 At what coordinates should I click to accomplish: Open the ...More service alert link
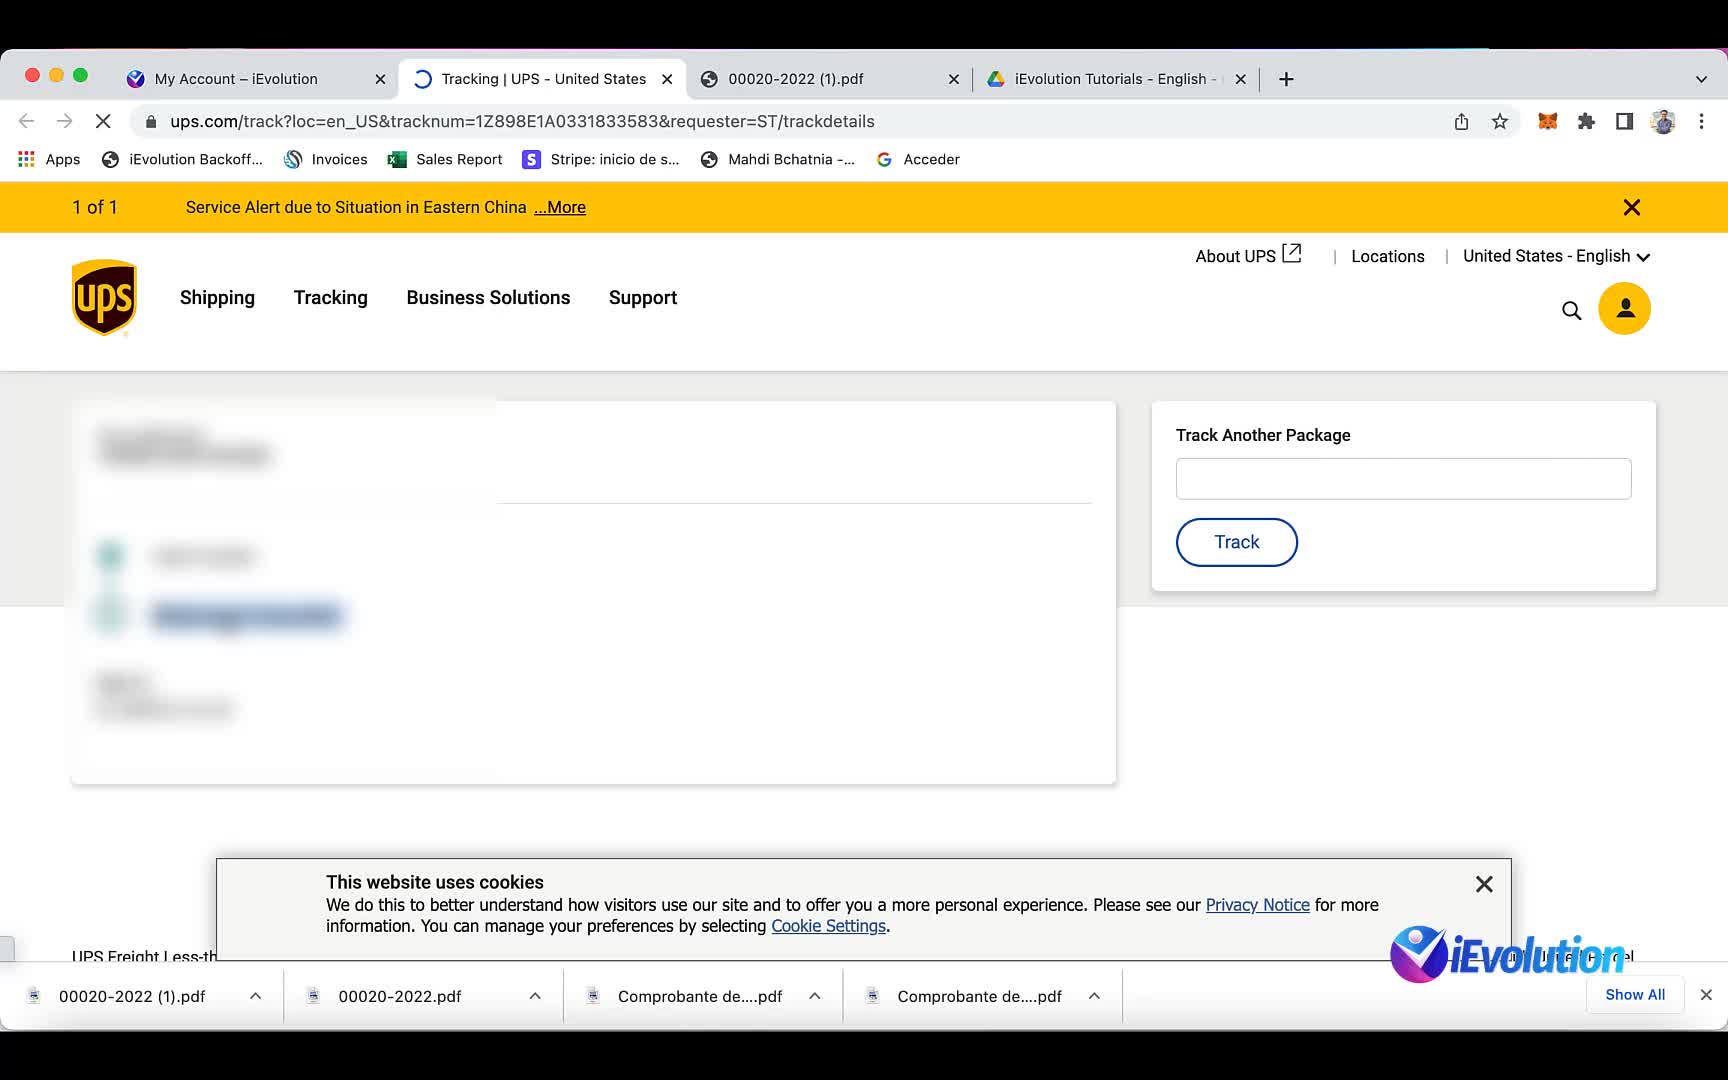pyautogui.click(x=559, y=207)
